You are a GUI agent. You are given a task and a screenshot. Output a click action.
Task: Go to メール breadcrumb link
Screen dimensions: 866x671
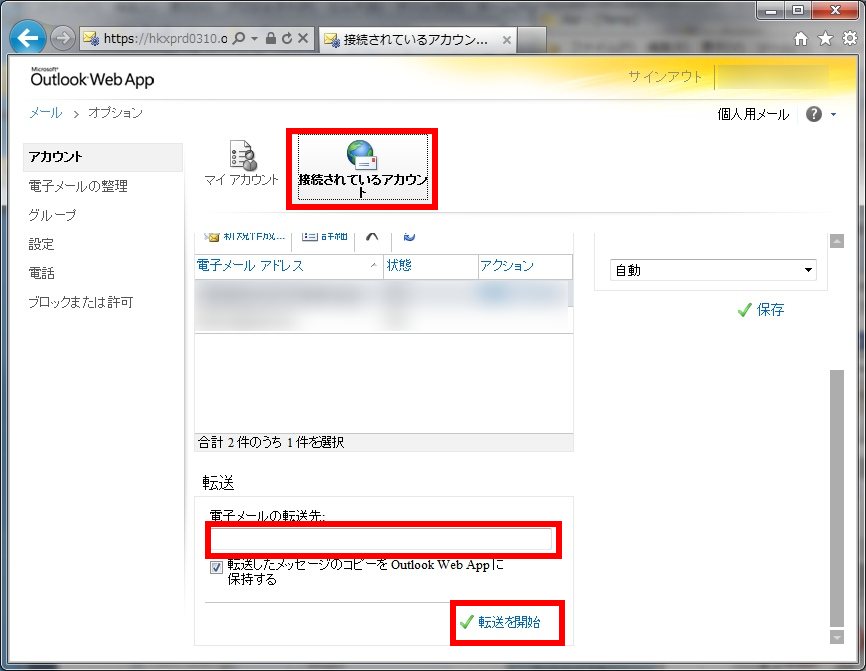click(46, 113)
